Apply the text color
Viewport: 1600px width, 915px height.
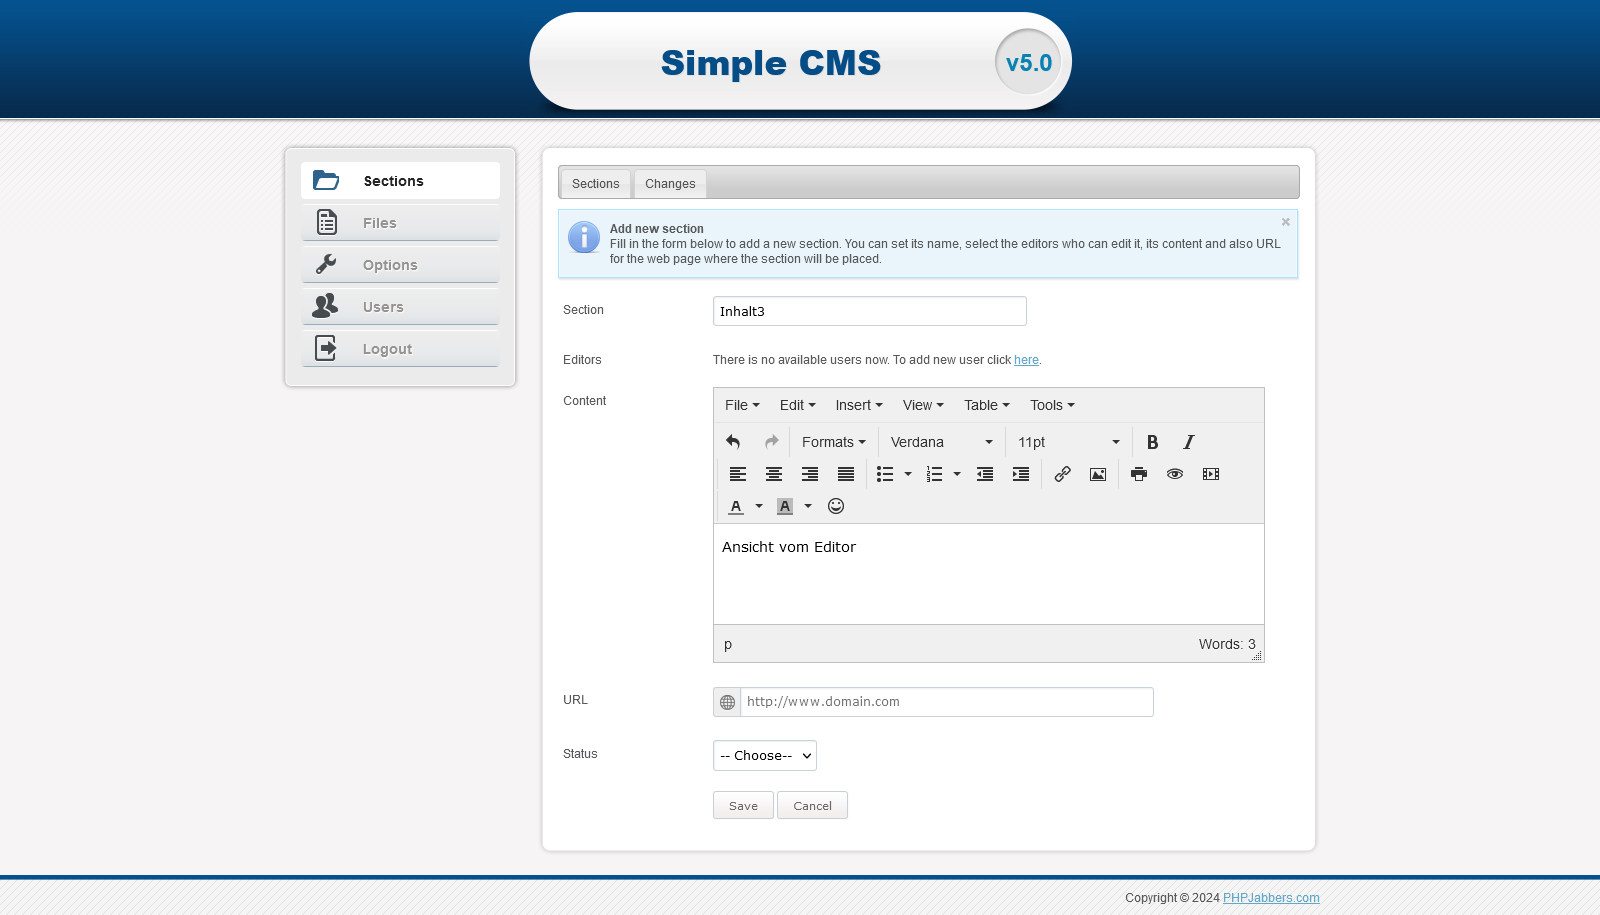tap(736, 506)
